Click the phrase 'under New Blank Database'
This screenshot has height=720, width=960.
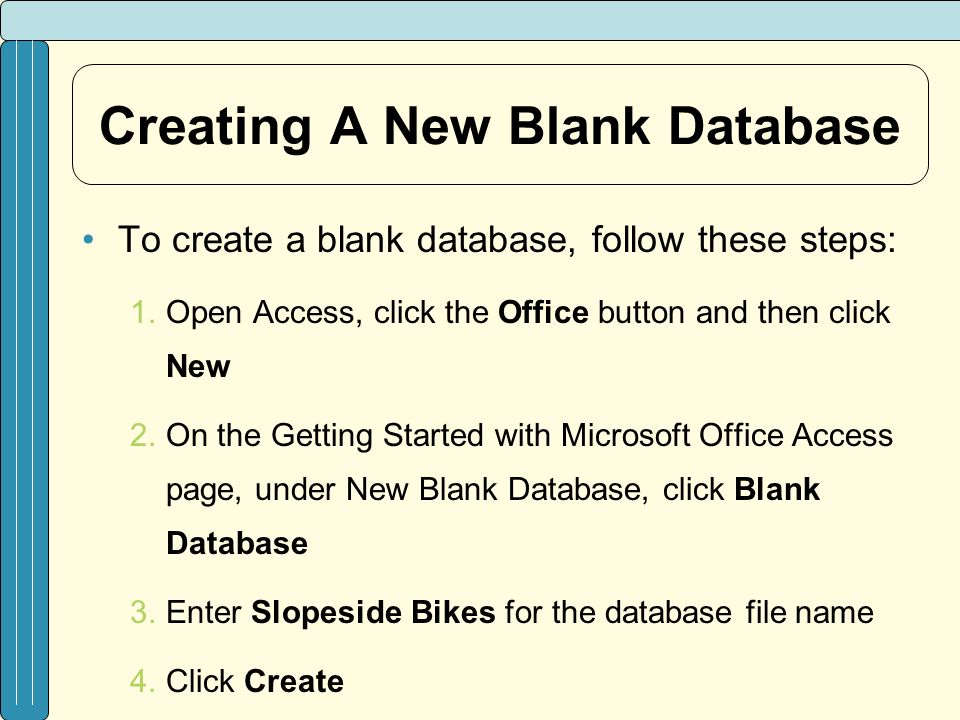pos(451,489)
